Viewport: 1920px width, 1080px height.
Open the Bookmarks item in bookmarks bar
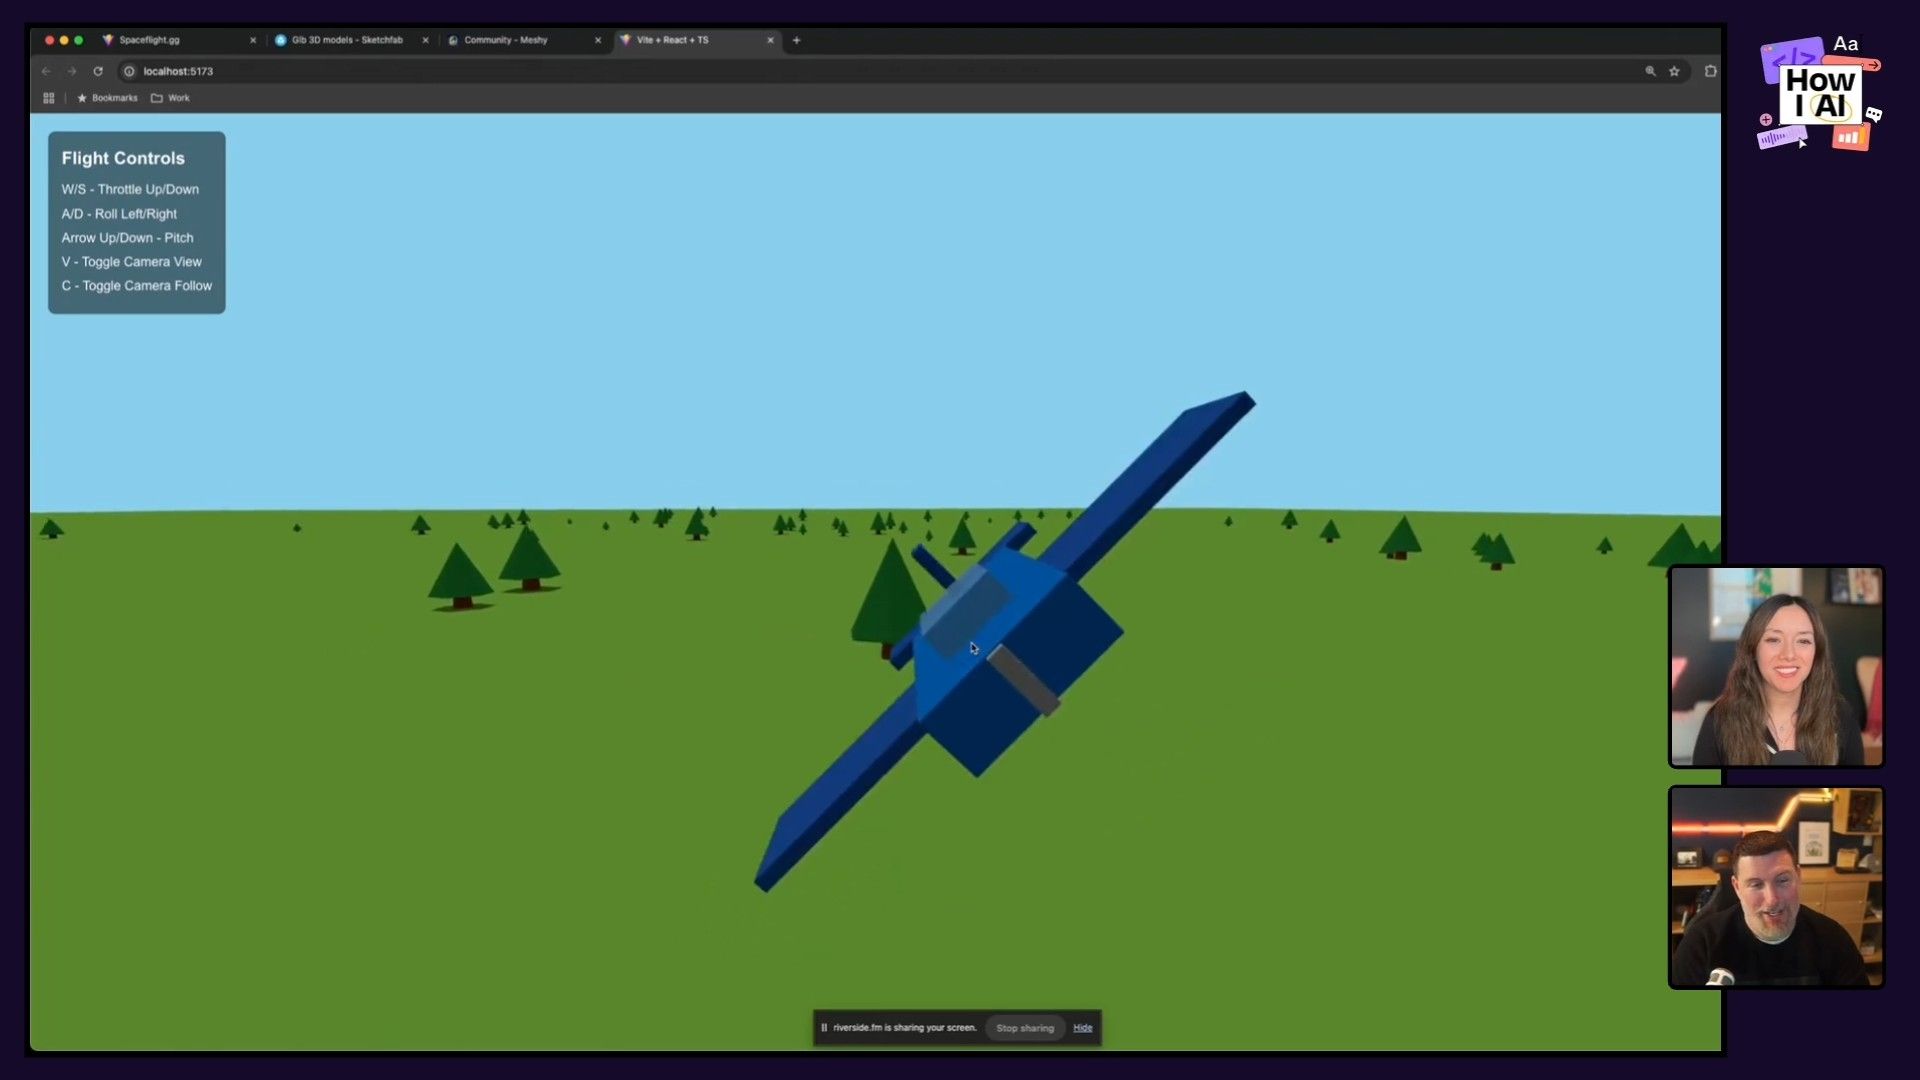(107, 98)
